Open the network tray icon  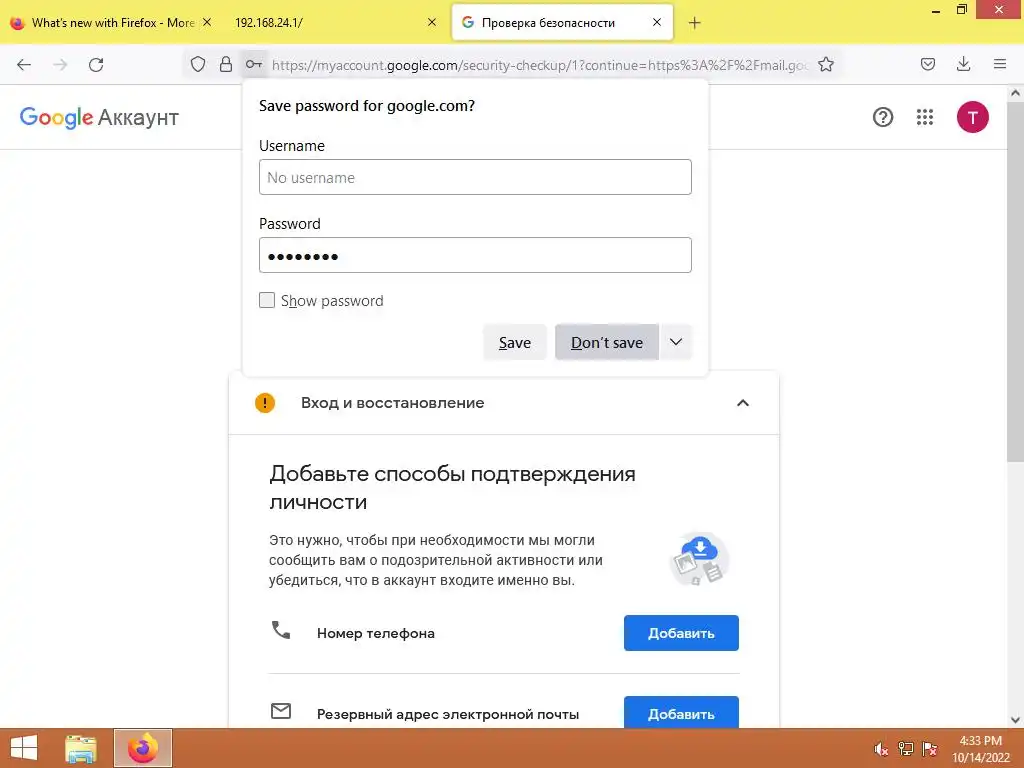point(906,748)
